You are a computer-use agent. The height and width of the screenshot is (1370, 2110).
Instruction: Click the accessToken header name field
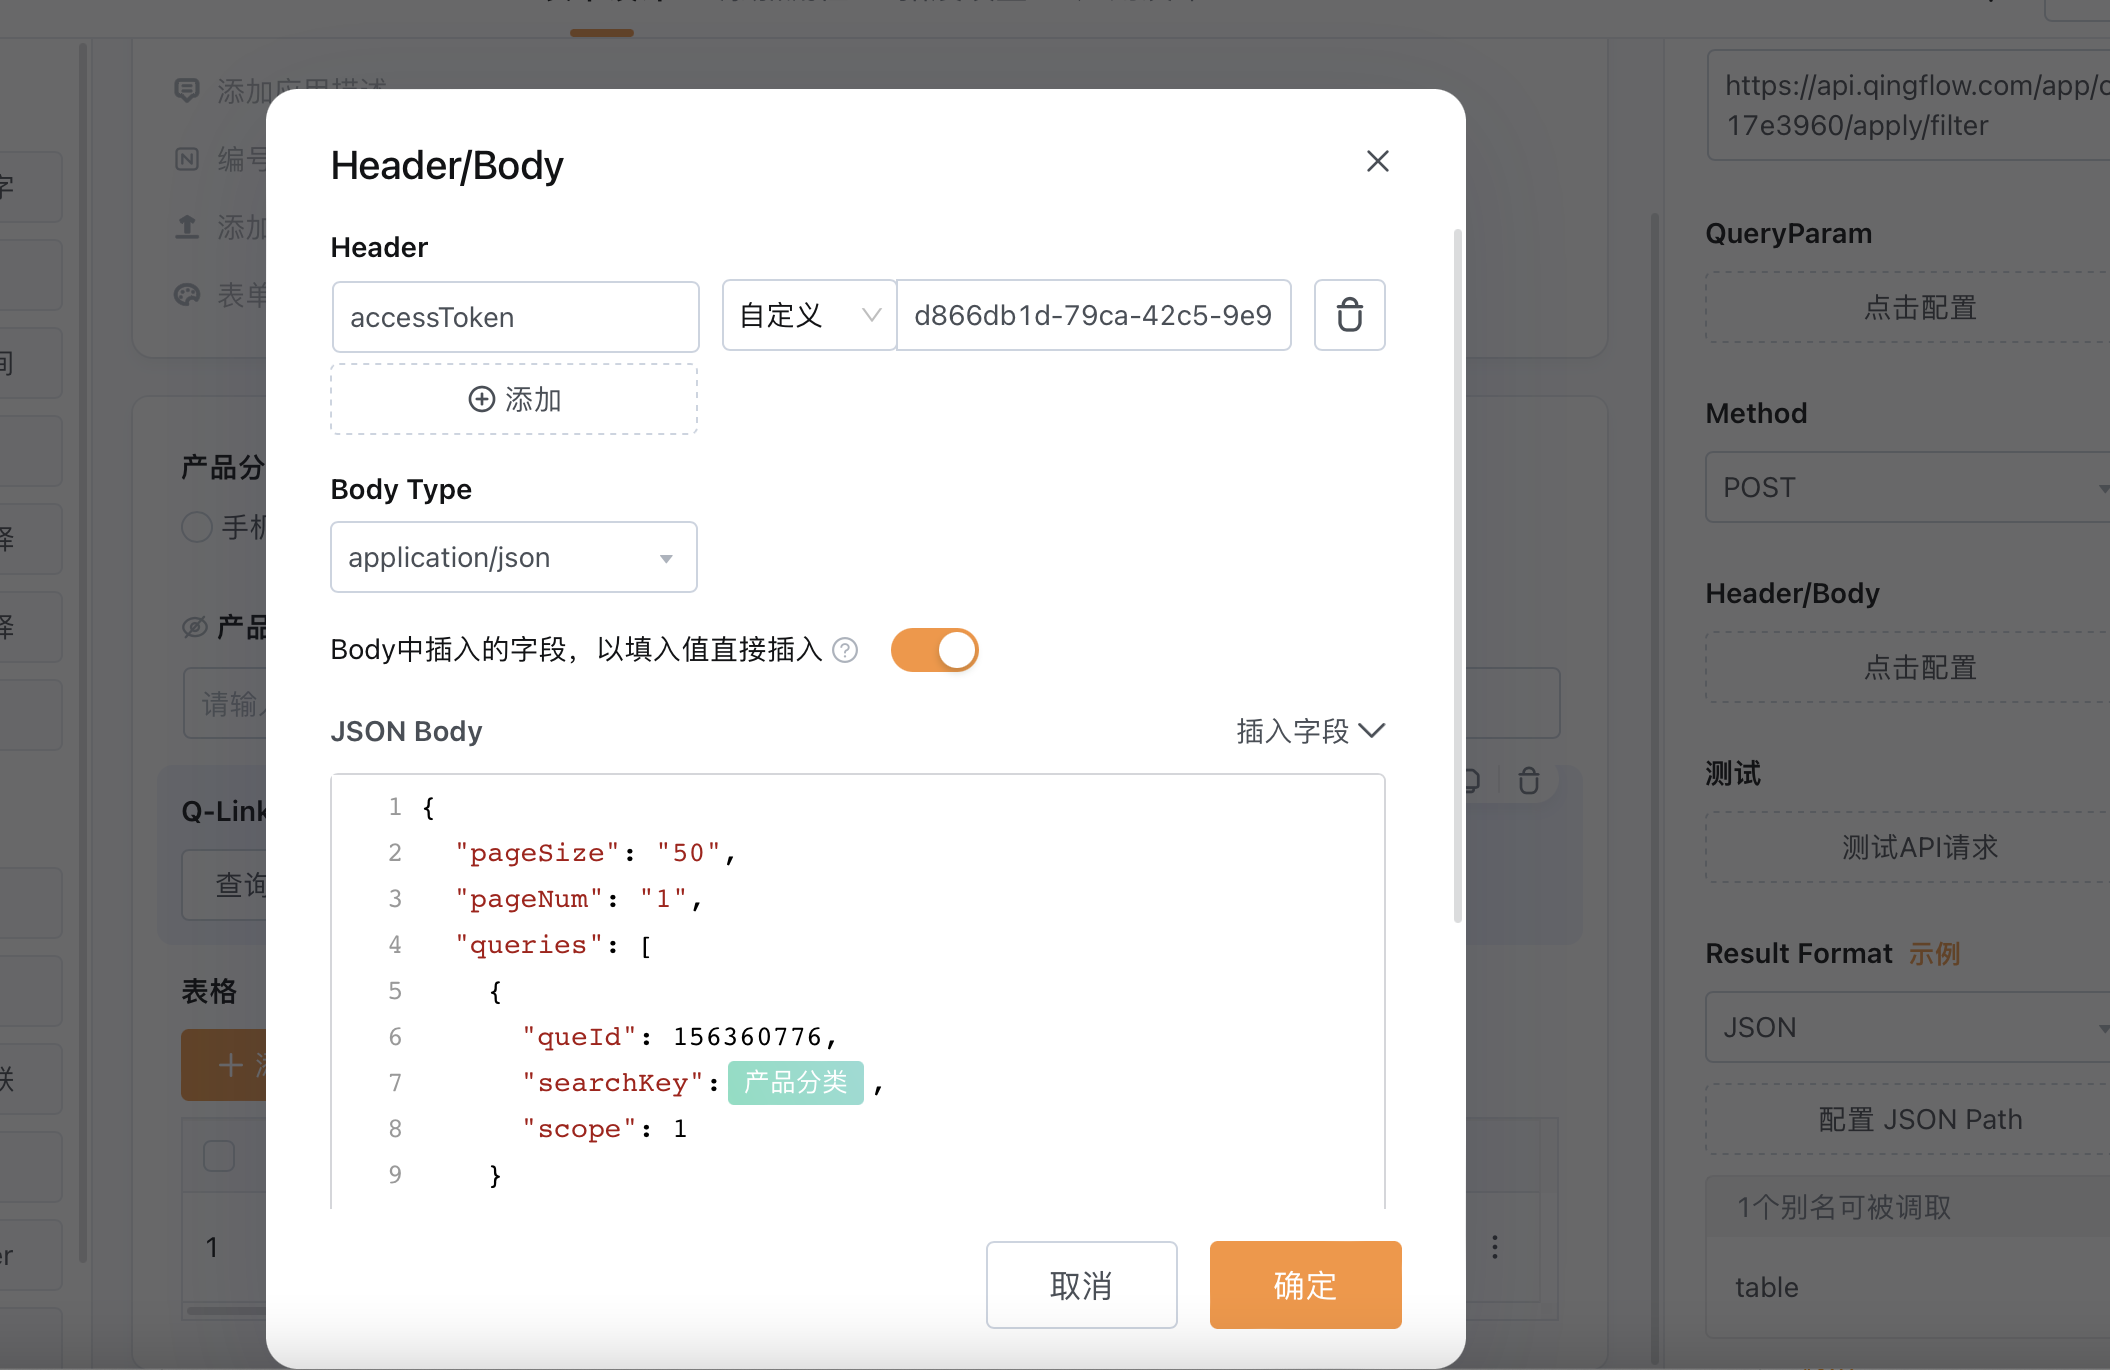click(515, 317)
